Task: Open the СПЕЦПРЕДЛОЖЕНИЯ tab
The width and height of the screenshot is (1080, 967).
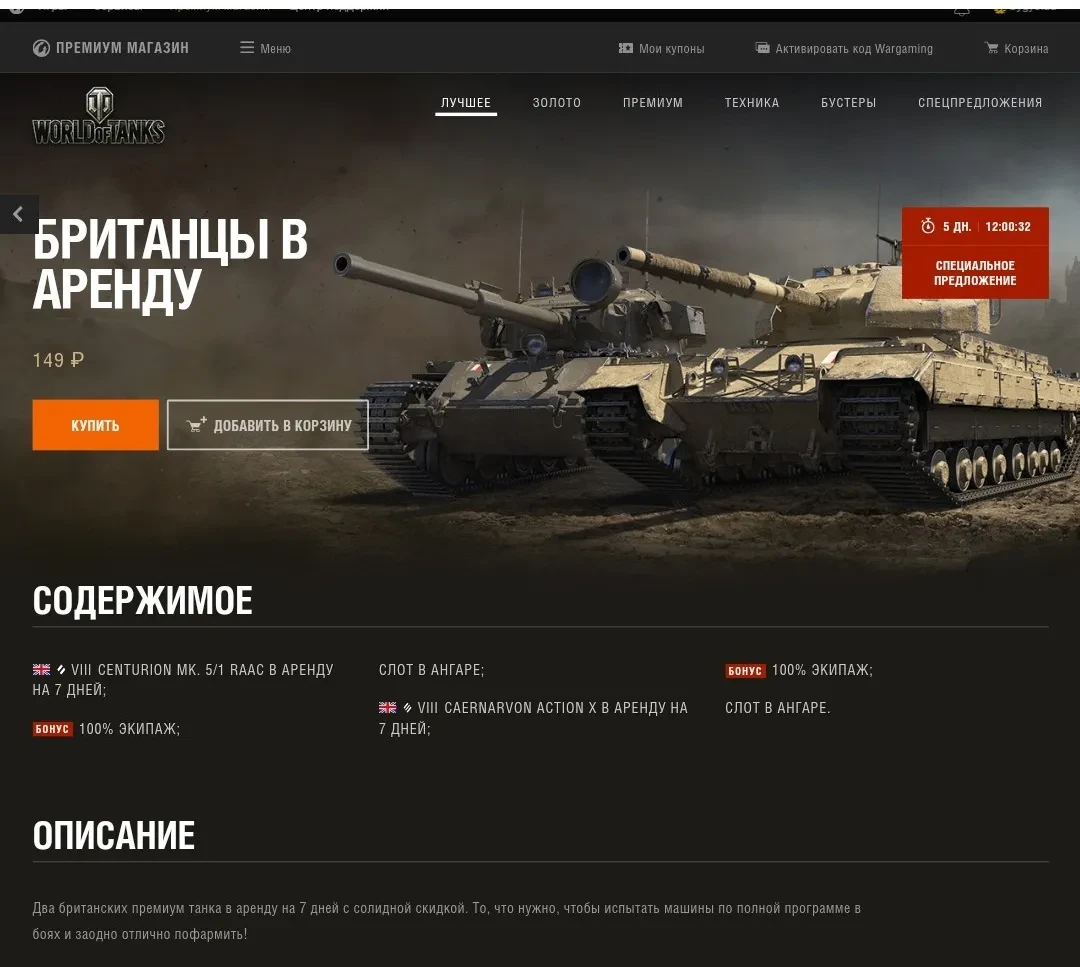Action: (979, 103)
